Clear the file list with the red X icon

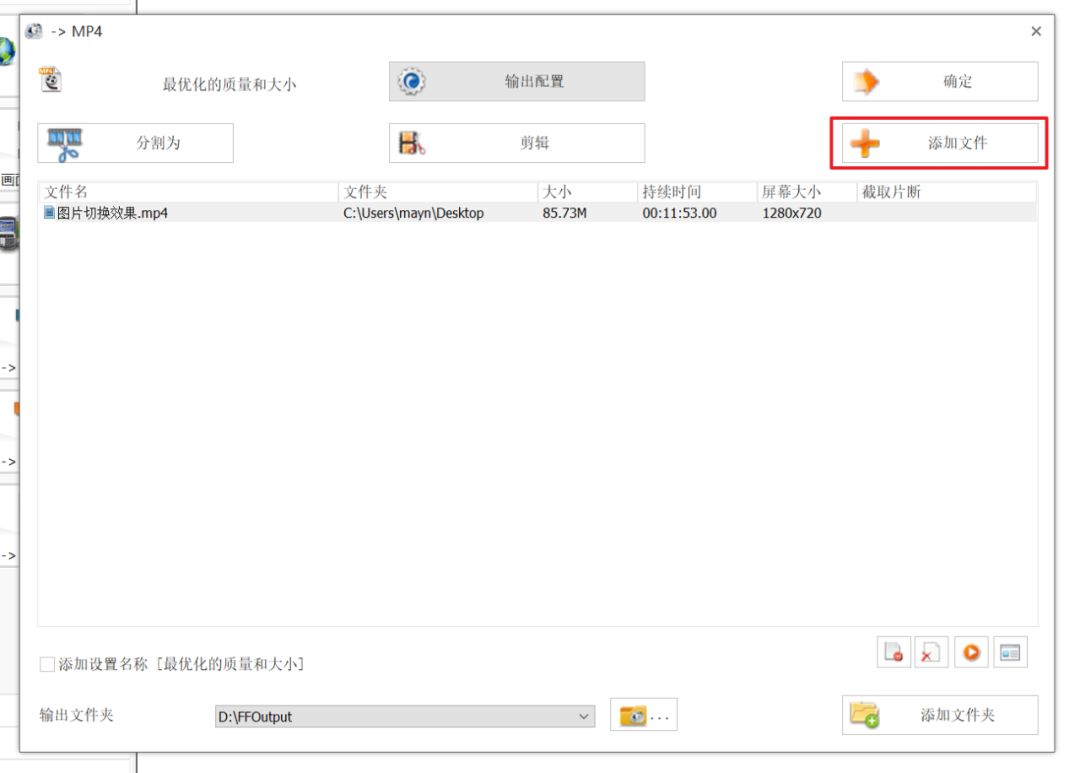pos(931,652)
